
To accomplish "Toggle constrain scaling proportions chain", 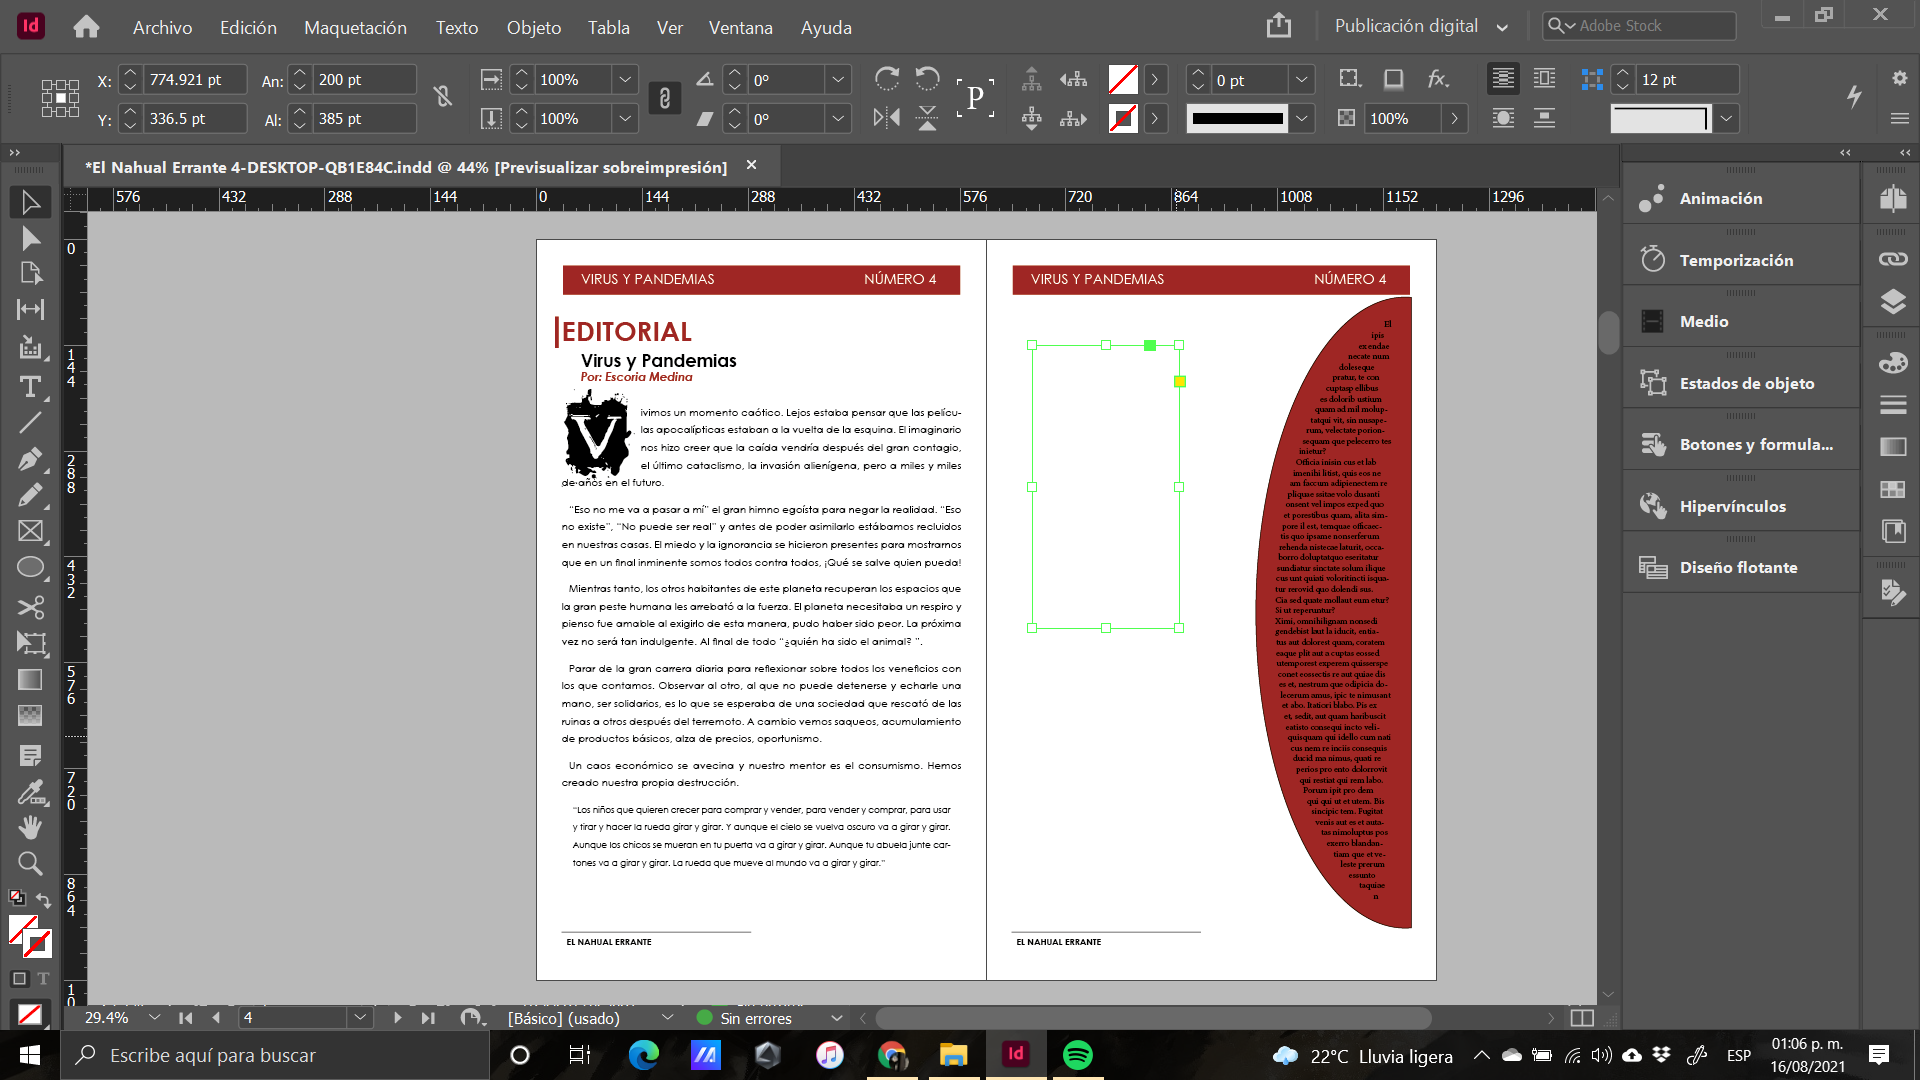I will pos(664,98).
